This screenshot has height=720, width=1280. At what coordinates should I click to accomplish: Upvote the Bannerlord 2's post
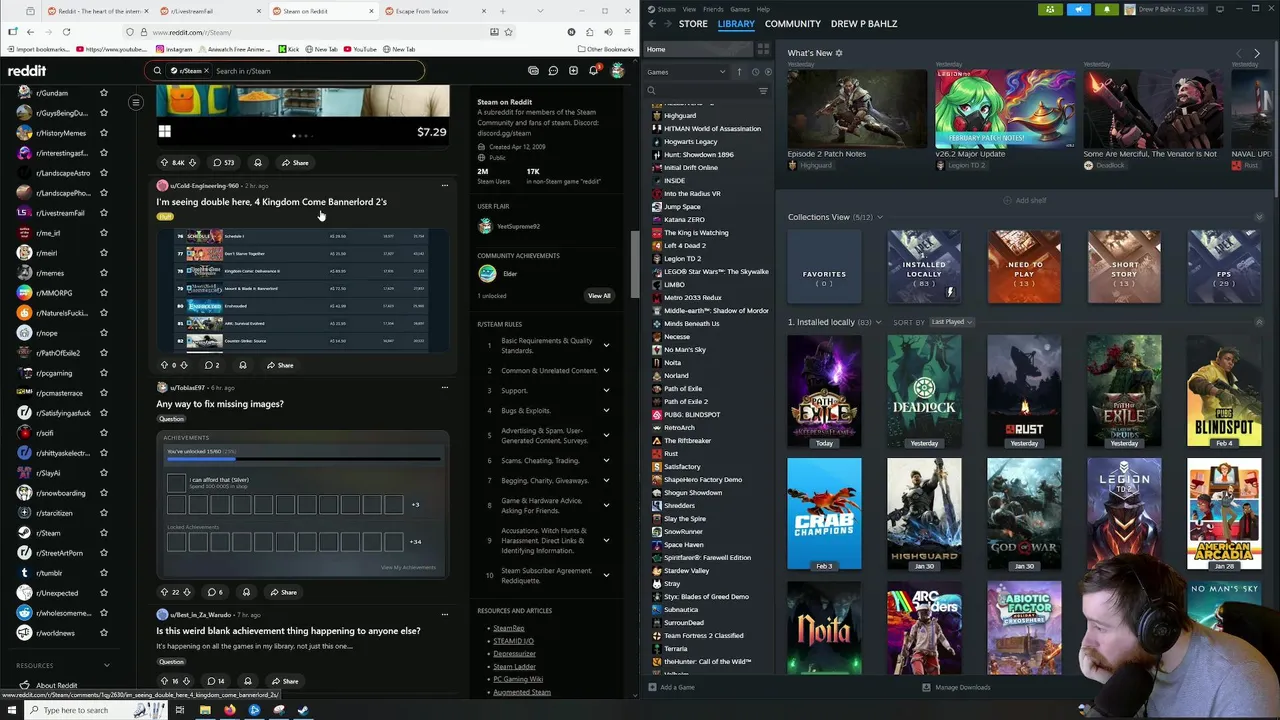pyautogui.click(x=164, y=365)
